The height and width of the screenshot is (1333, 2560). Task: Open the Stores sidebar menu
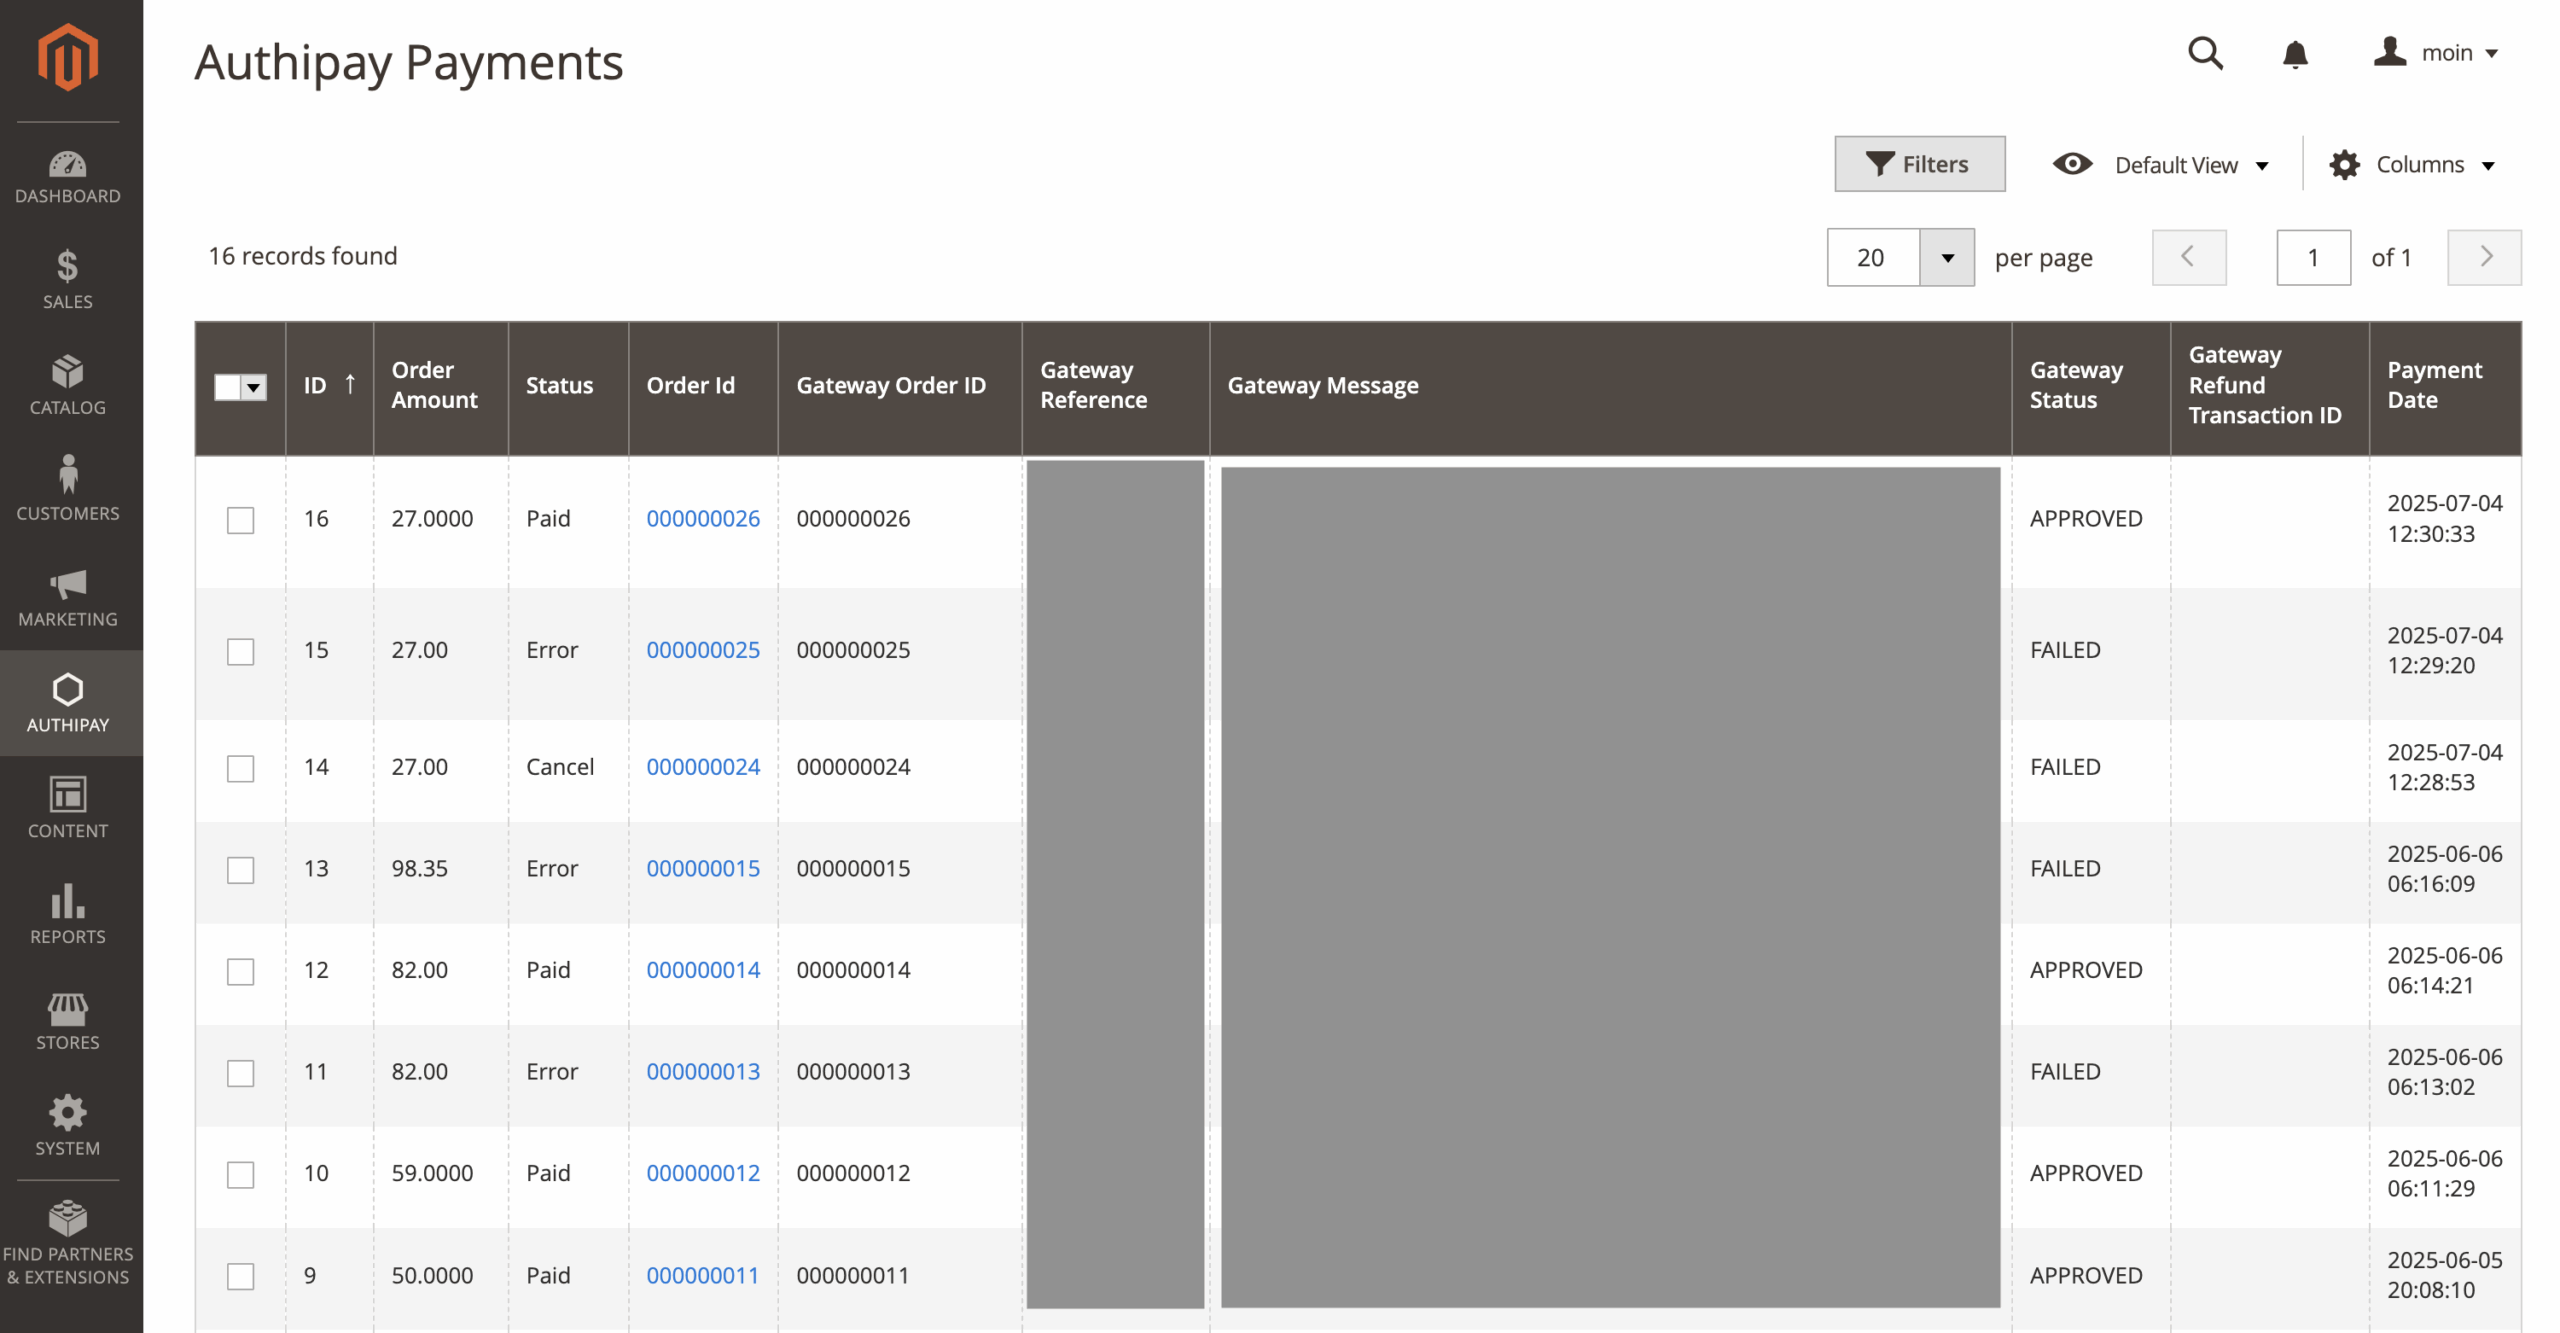(67, 1021)
